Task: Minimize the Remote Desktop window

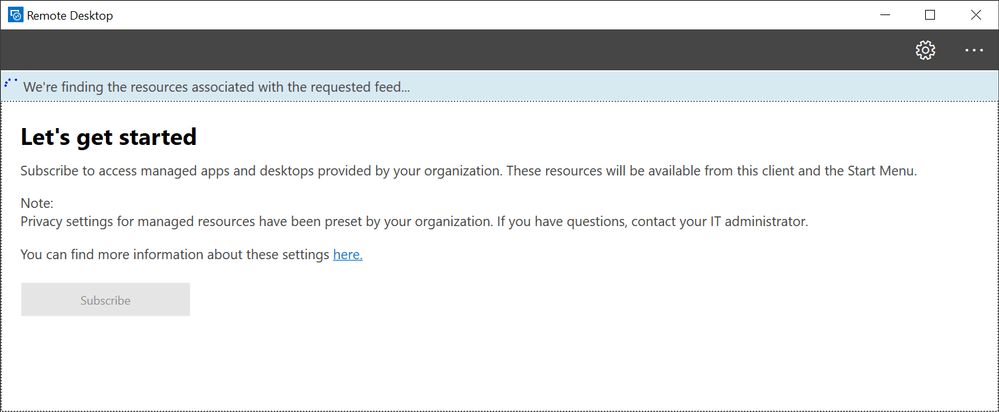Action: click(x=885, y=15)
